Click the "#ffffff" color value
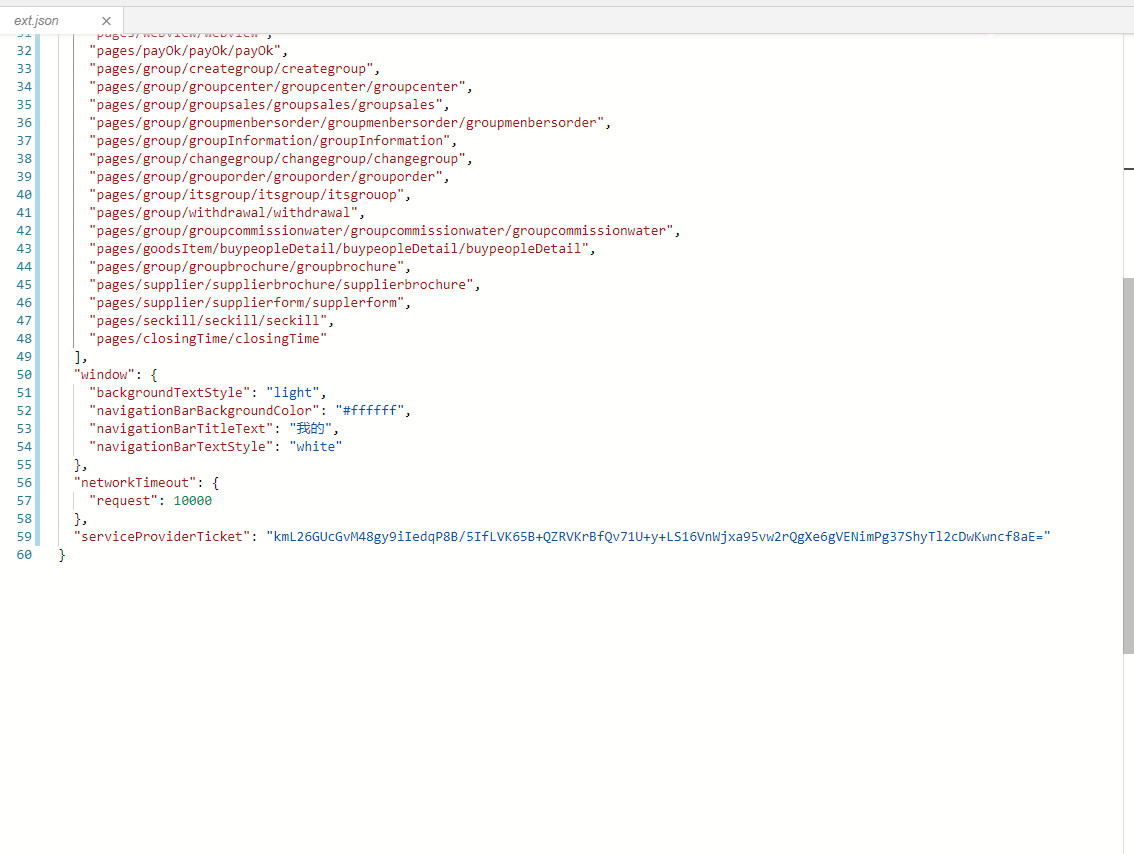 [370, 411]
